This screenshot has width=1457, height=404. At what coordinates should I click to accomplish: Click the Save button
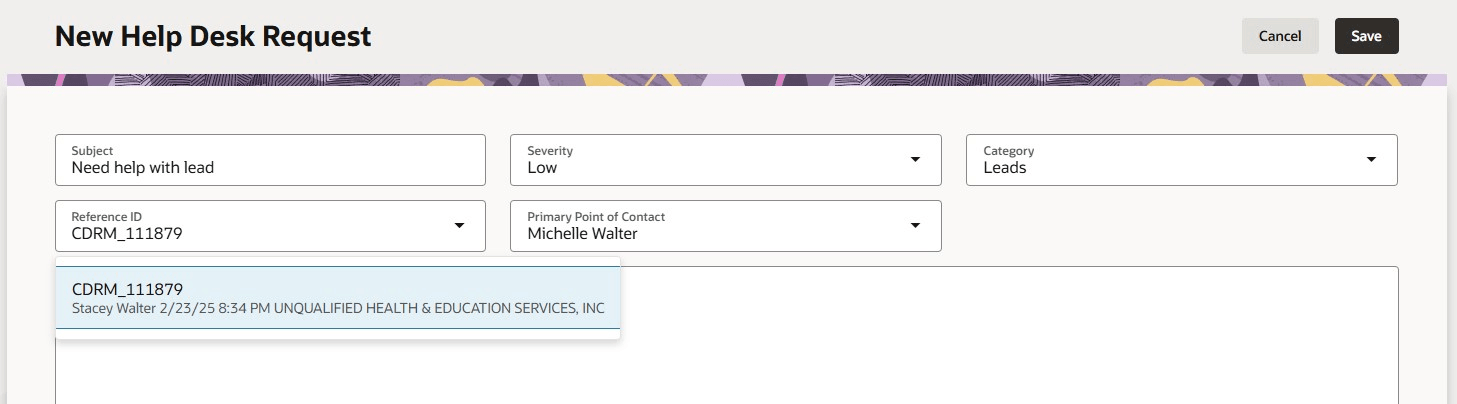1366,36
